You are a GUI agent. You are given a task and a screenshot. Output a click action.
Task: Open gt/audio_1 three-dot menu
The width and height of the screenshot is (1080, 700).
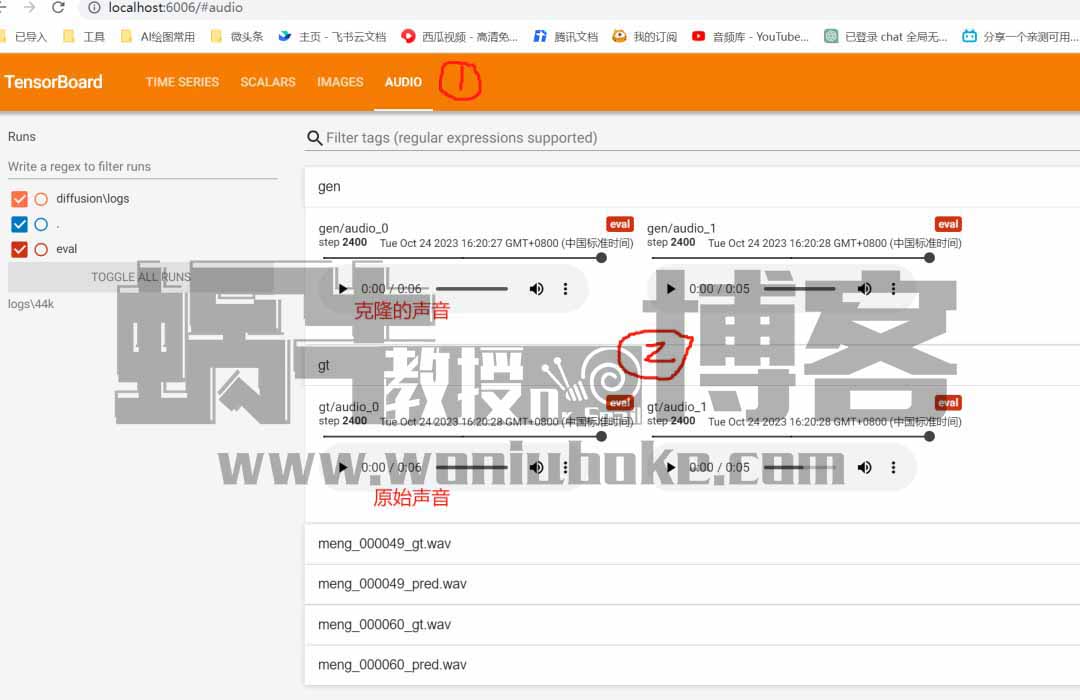pyautogui.click(x=893, y=467)
